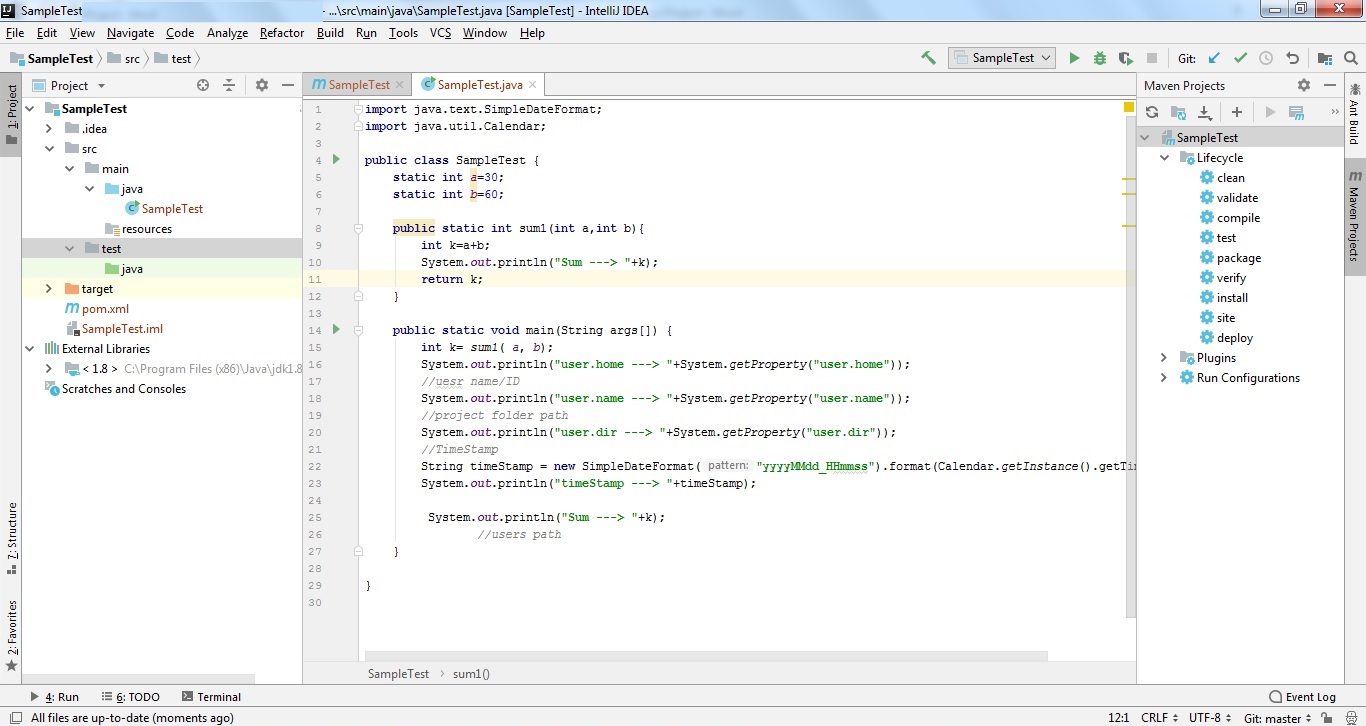Open the run configurations dropdown showing SampleTest
Viewport: 1366px width, 726px height.
click(x=1001, y=57)
